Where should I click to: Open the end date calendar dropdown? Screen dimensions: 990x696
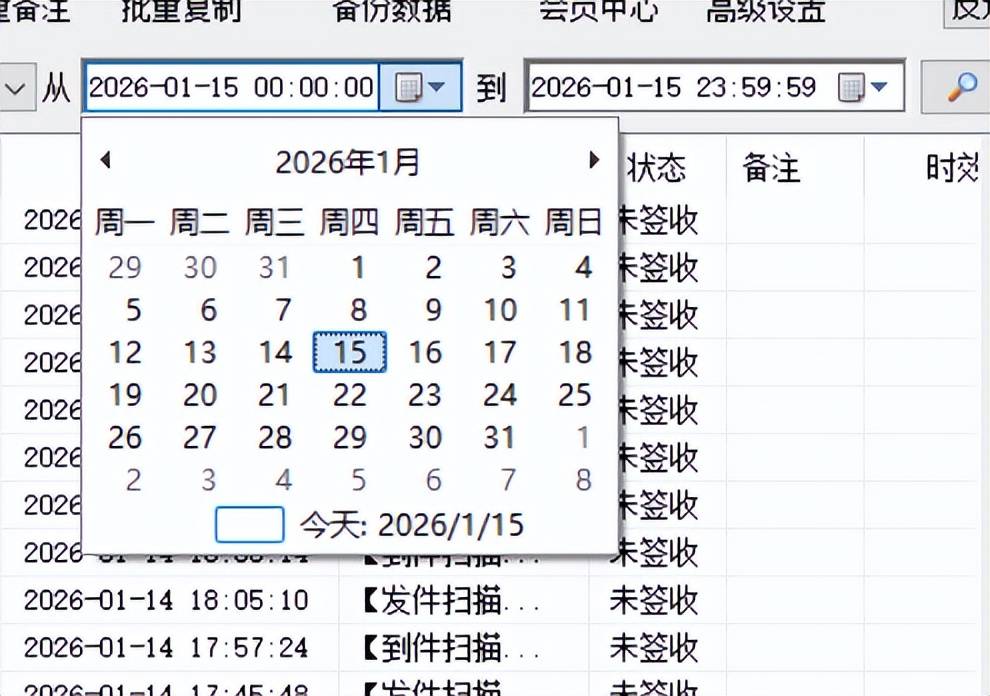(x=863, y=88)
